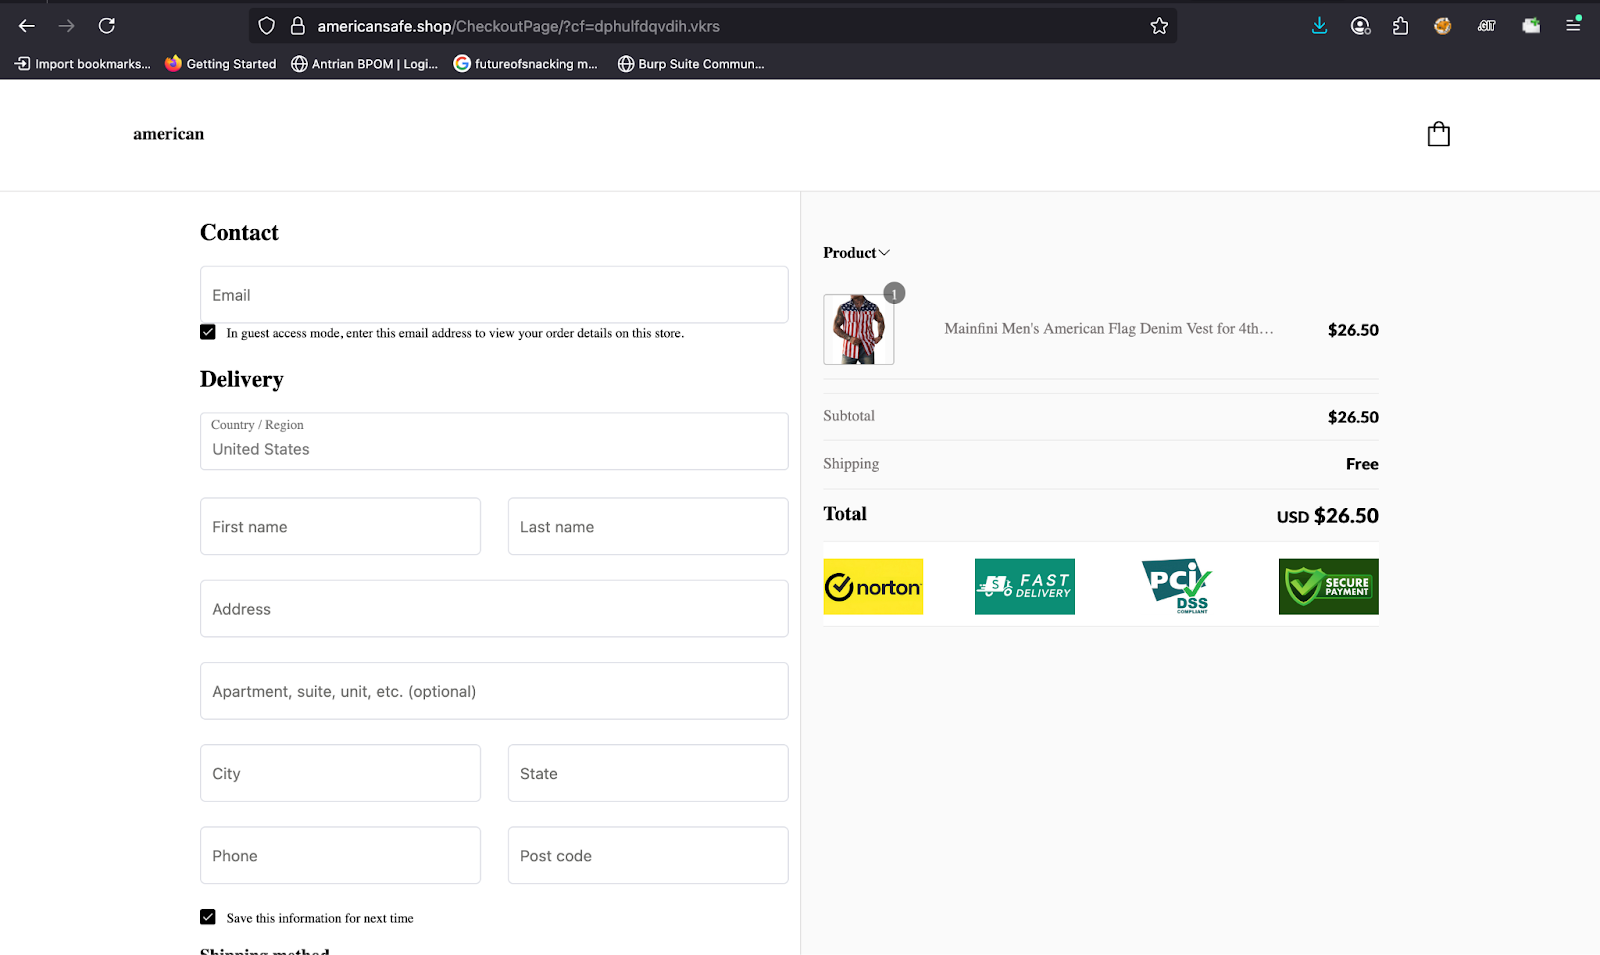Image resolution: width=1600 pixels, height=955 pixels.
Task: Click the browser forward arrow
Action: tap(67, 26)
